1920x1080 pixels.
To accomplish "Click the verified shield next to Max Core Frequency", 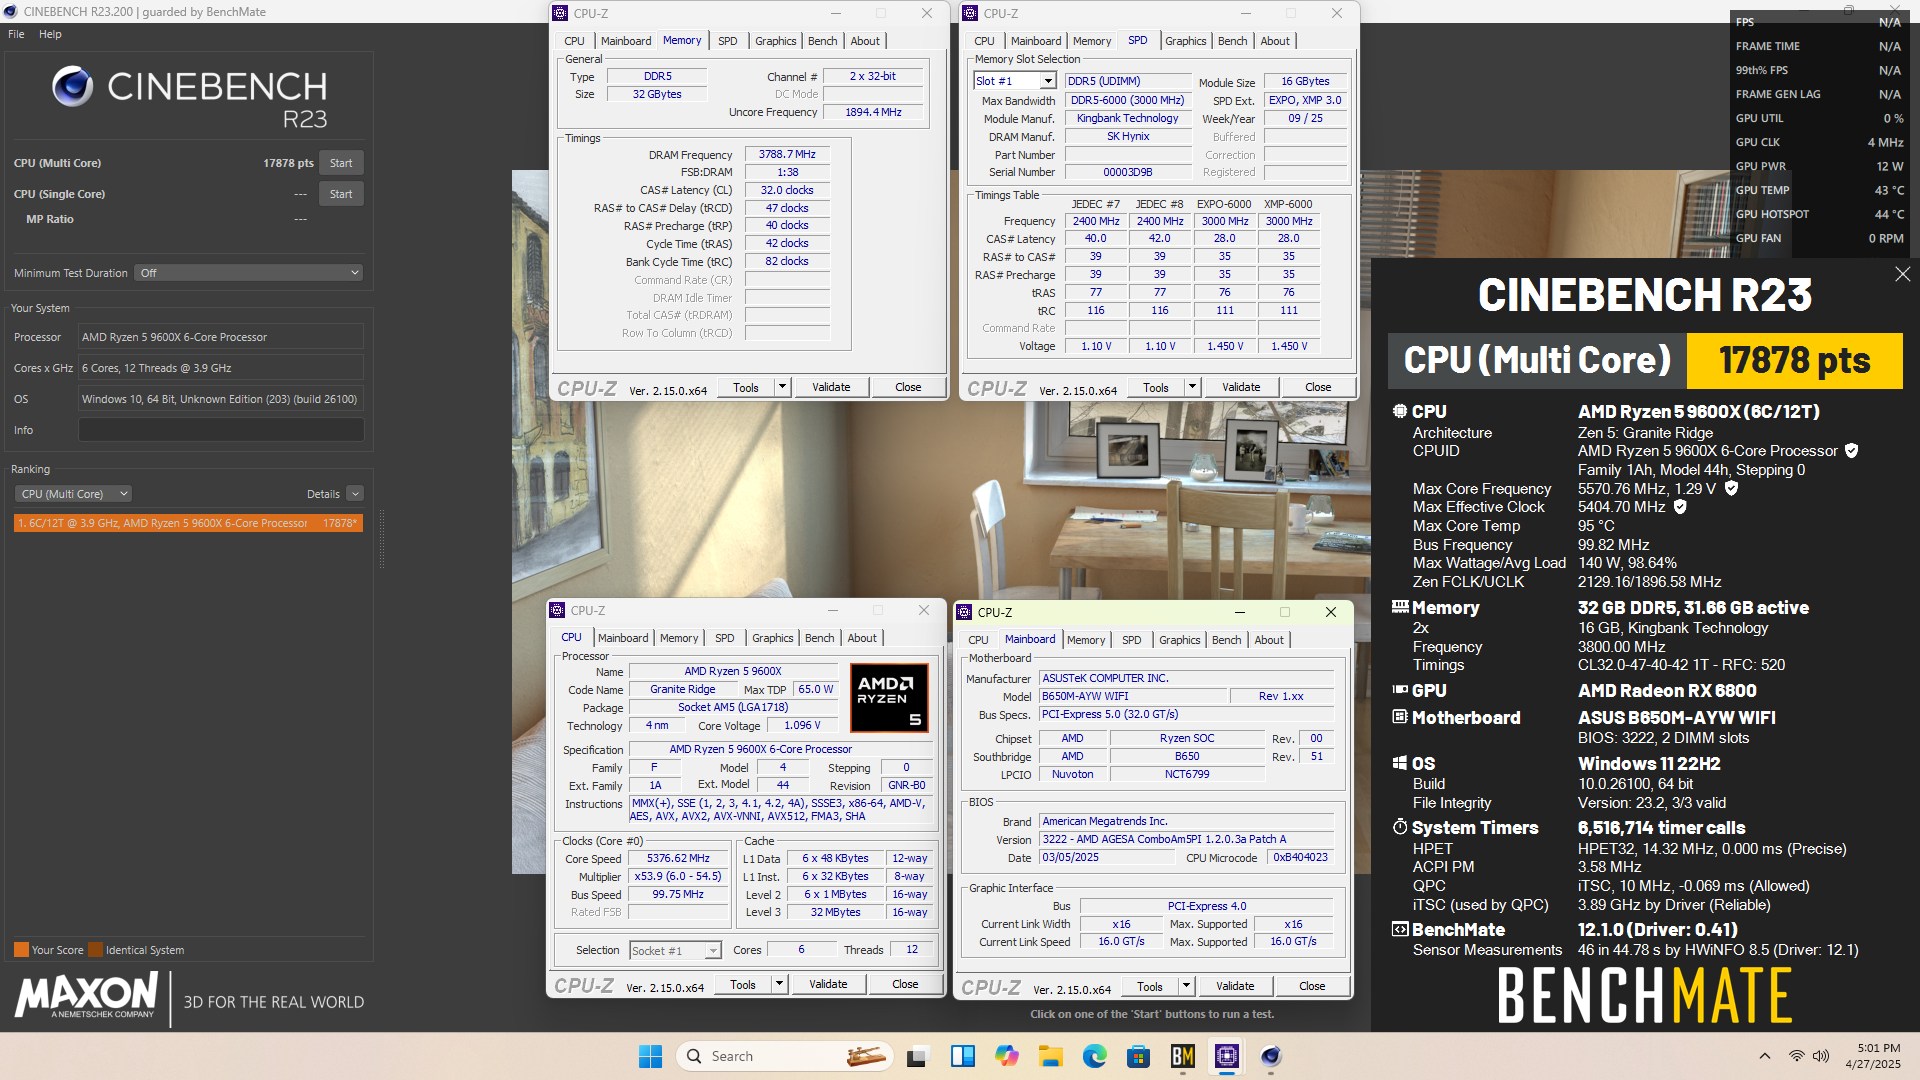I will pos(1731,488).
